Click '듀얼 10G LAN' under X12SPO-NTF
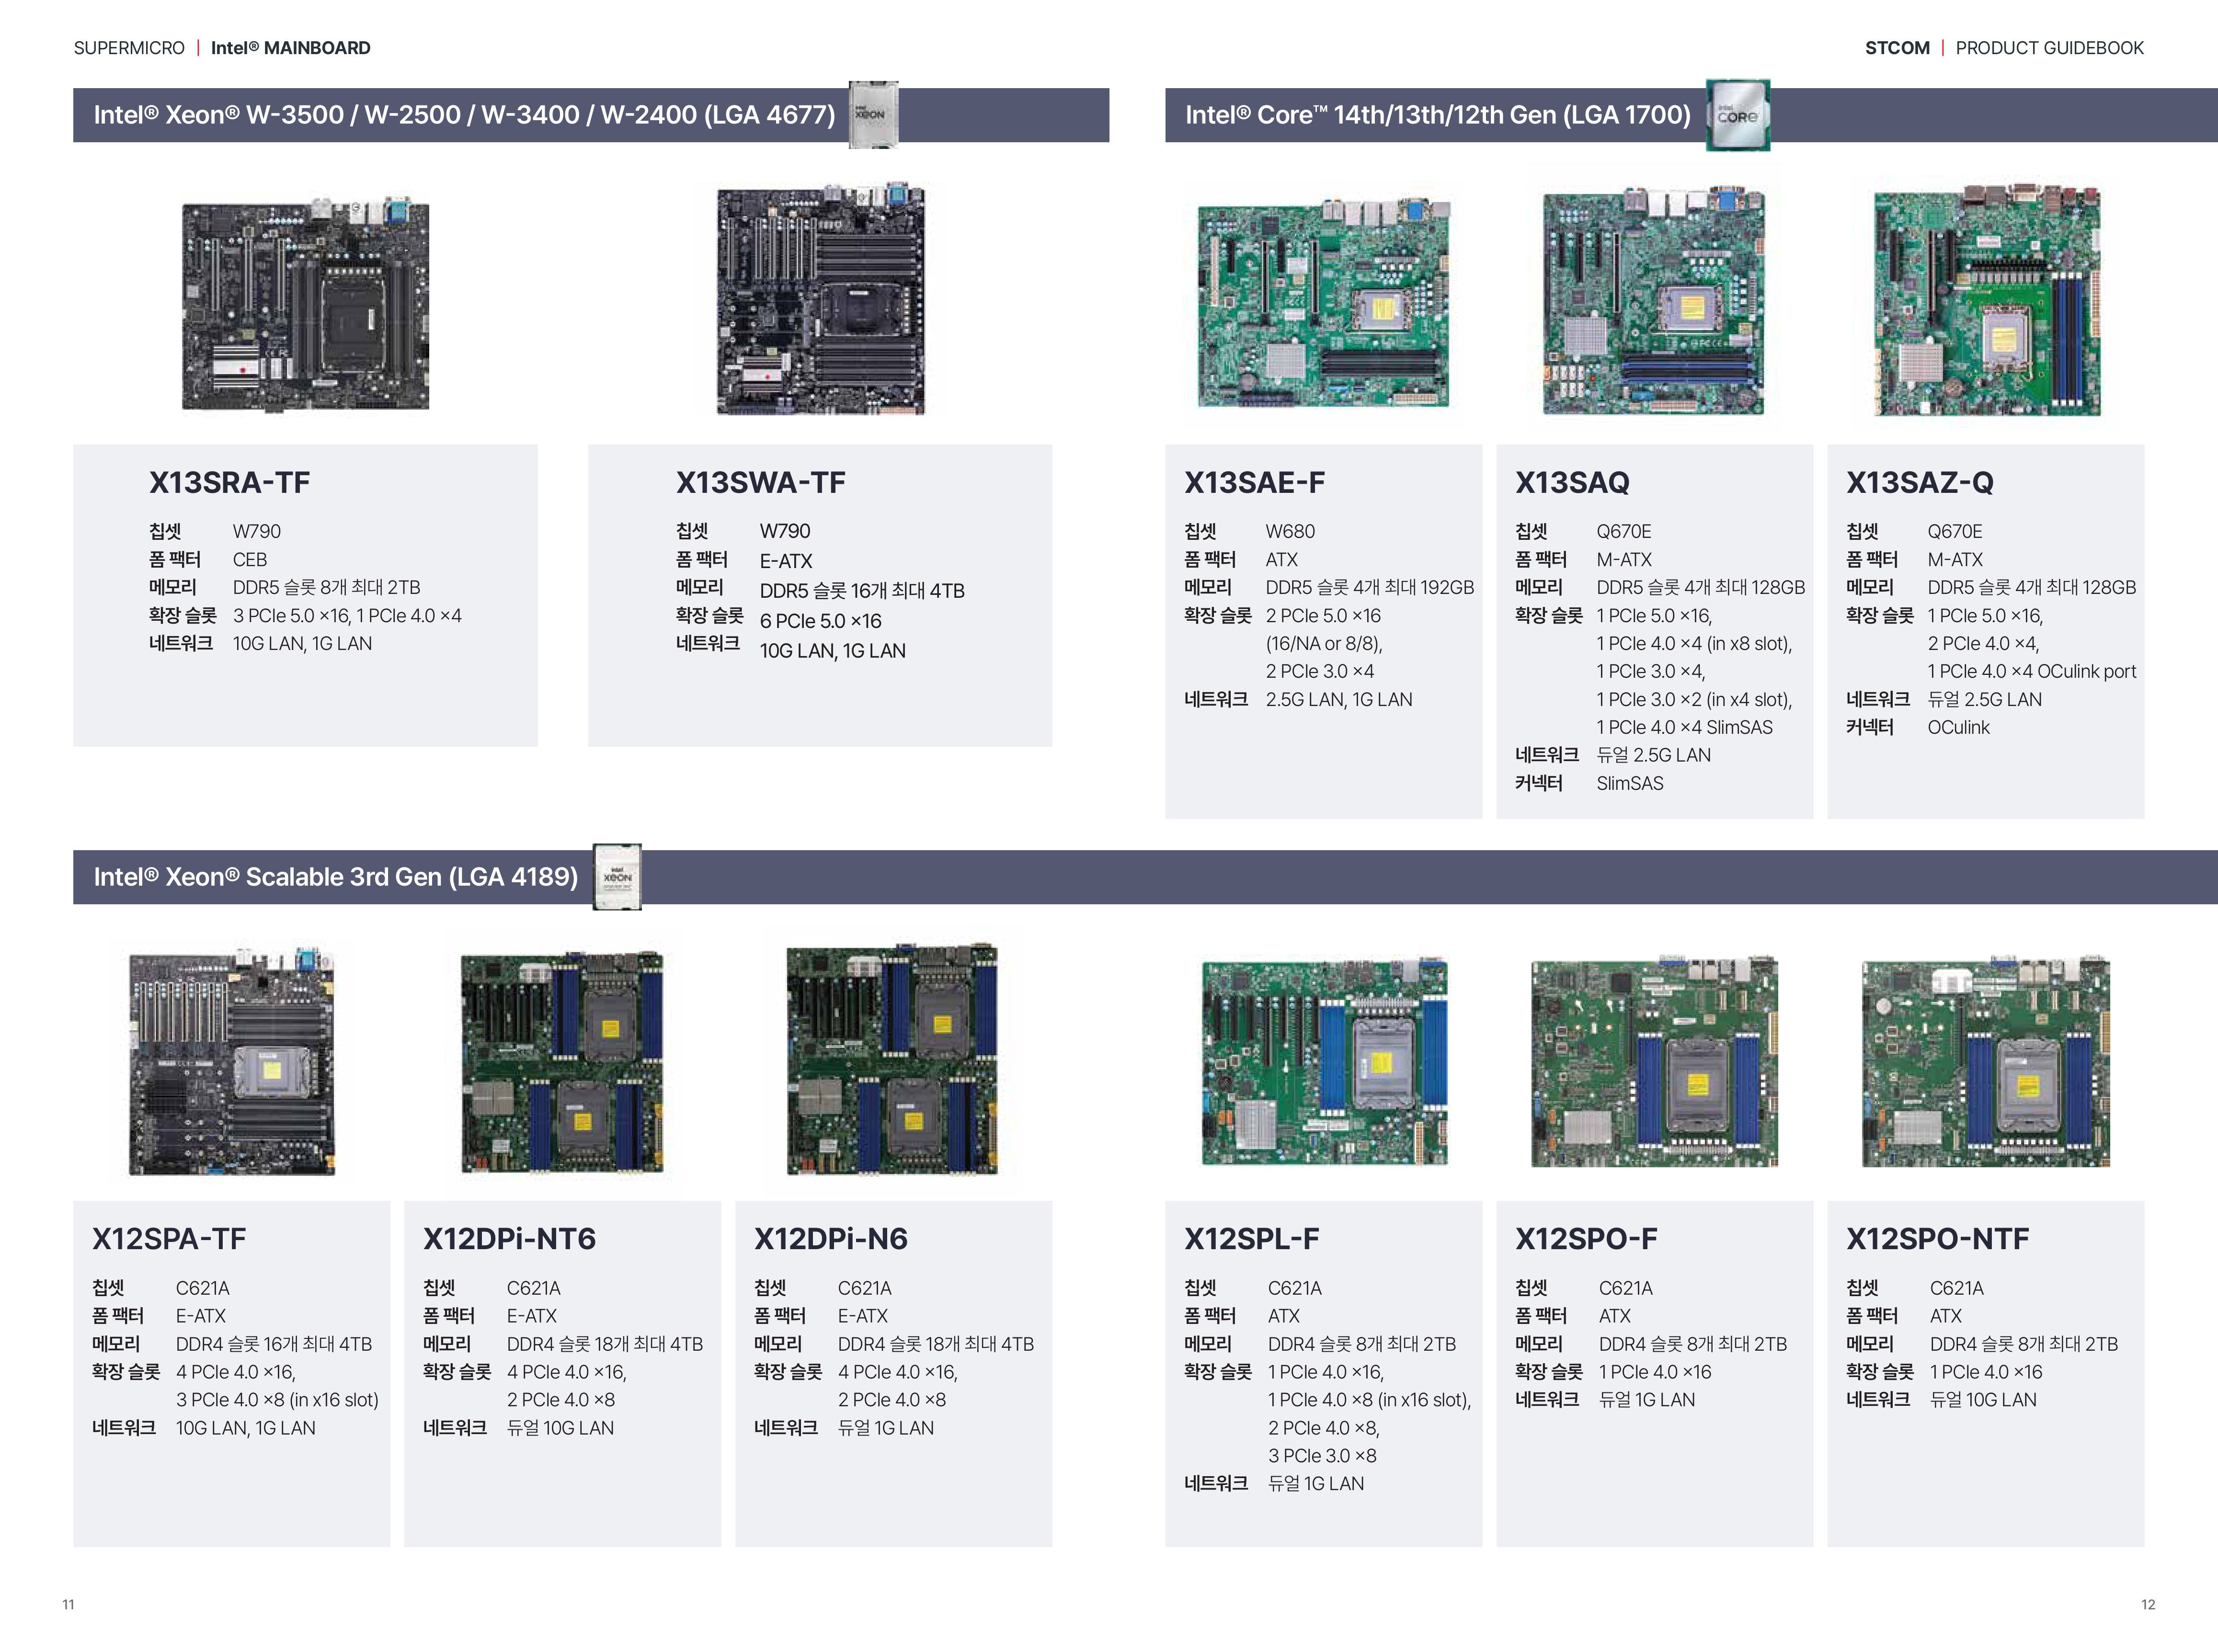Viewport: 2218px width, 1652px height. pyautogui.click(x=1983, y=1400)
